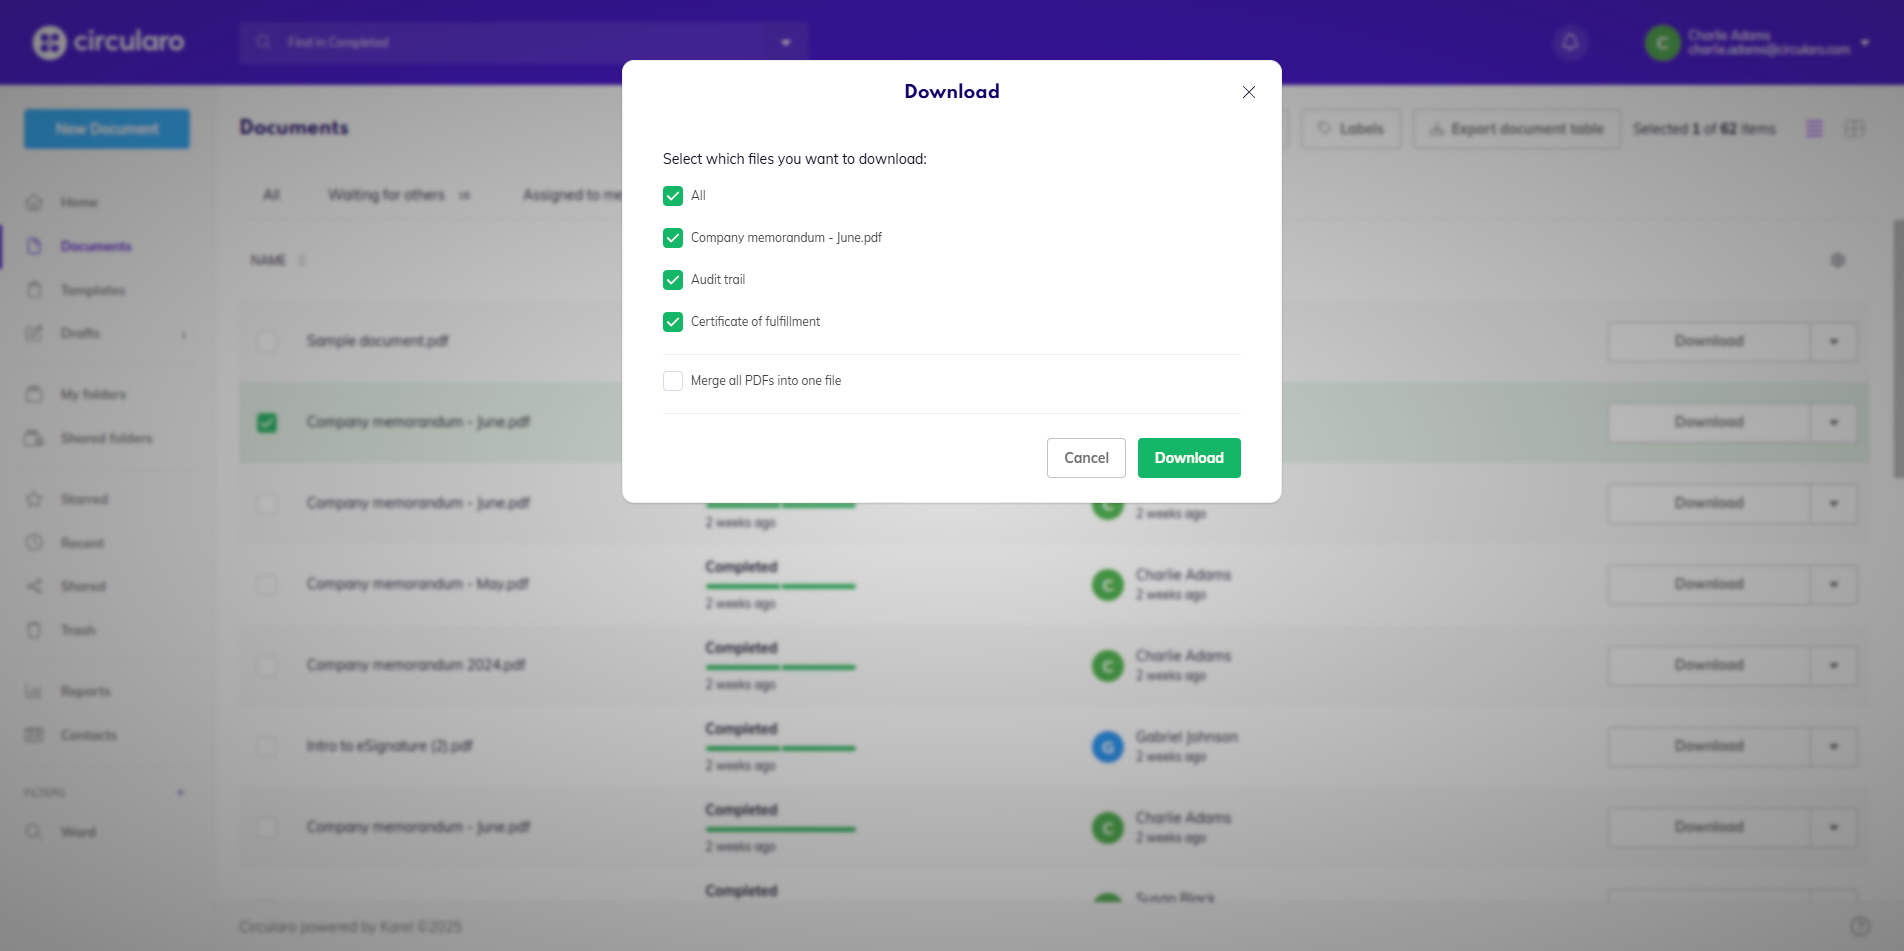The width and height of the screenshot is (1904, 951).
Task: Uncheck the Audit trail checkbox
Action: point(673,280)
